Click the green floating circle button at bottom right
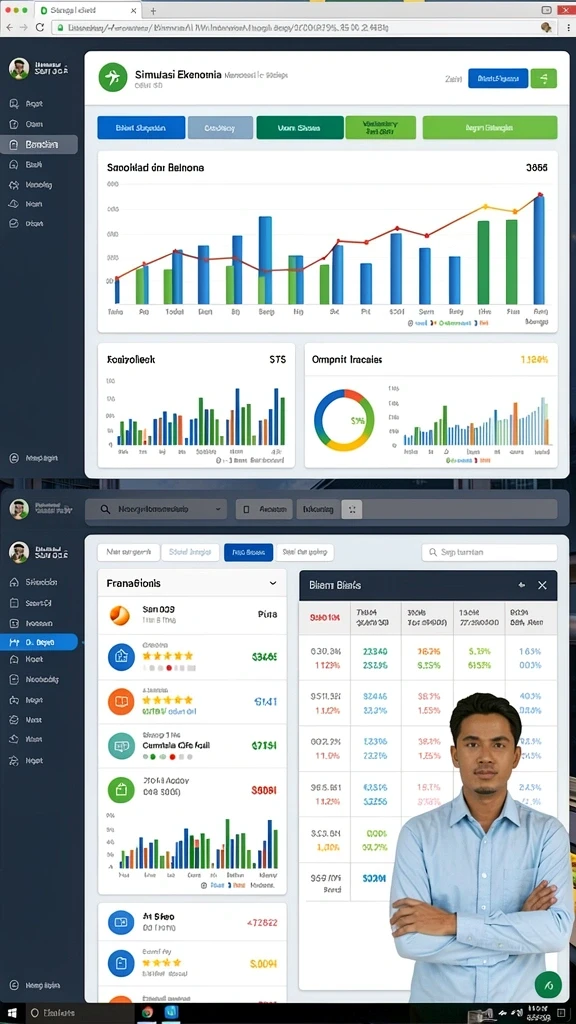576x1024 pixels. [548, 985]
